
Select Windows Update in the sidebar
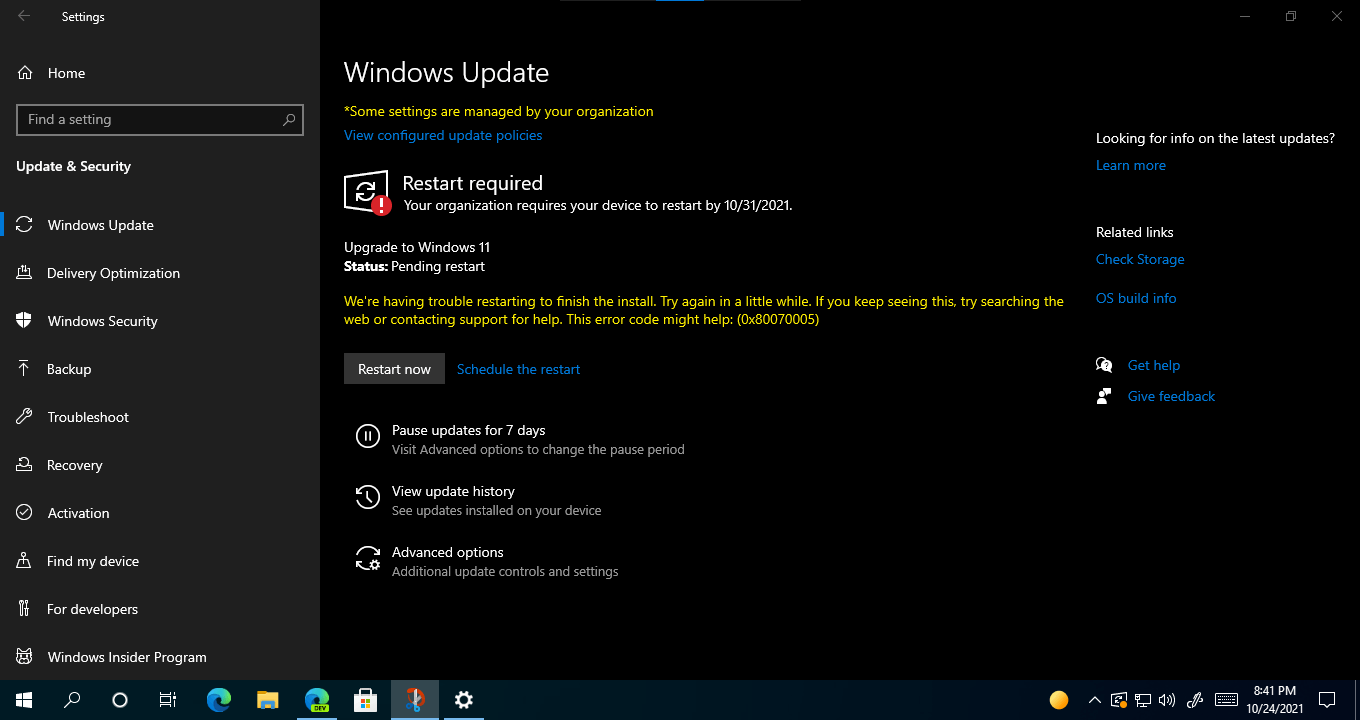[x=160, y=225]
